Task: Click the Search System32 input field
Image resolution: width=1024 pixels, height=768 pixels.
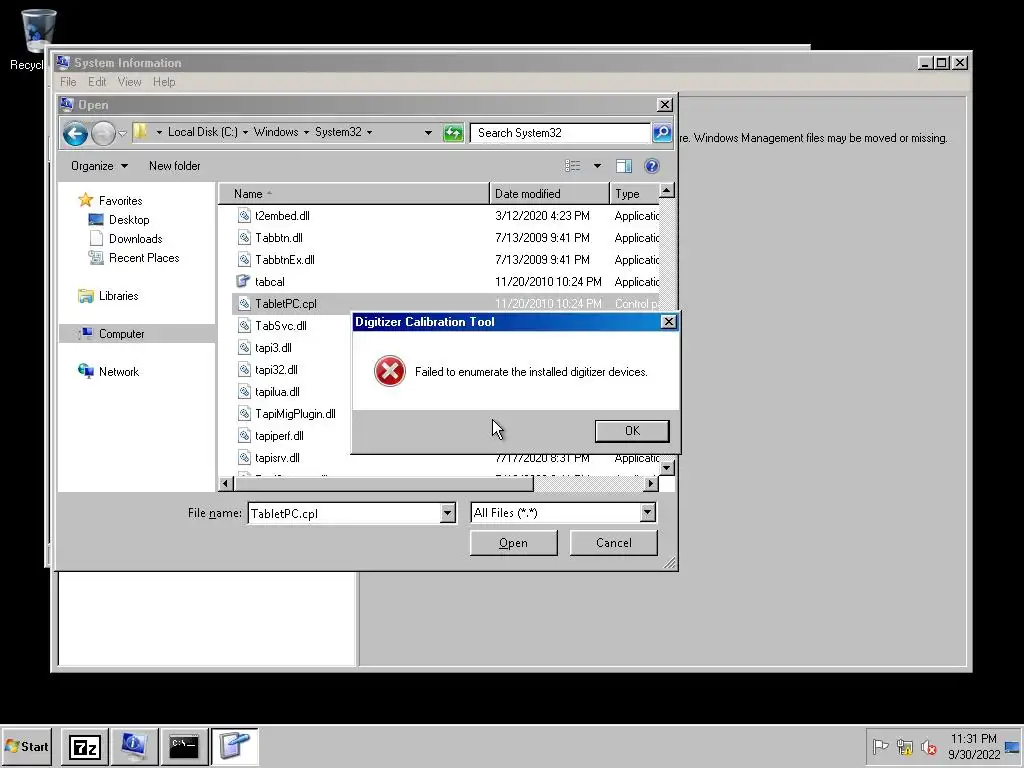Action: [560, 133]
